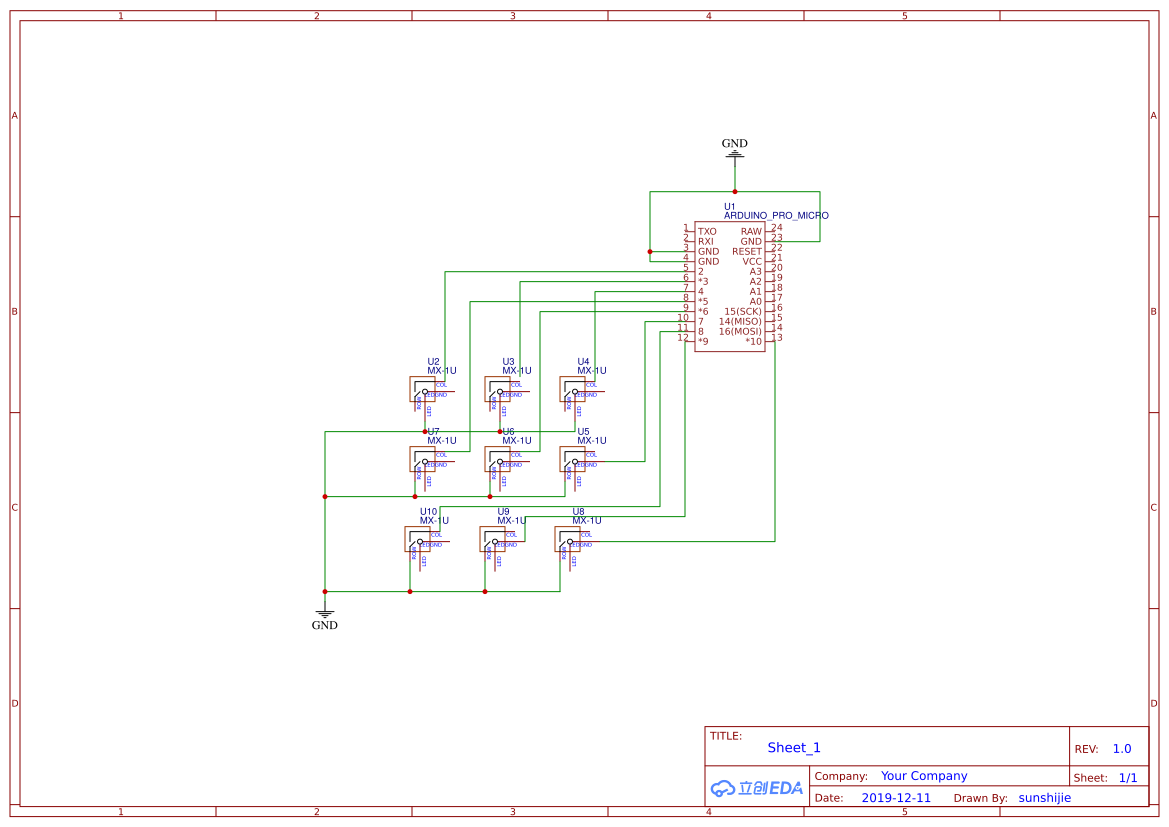Image resolution: width=1169 pixels, height=827 pixels.
Task: Select the U6 MX-1U switch symbol
Action: [497, 459]
